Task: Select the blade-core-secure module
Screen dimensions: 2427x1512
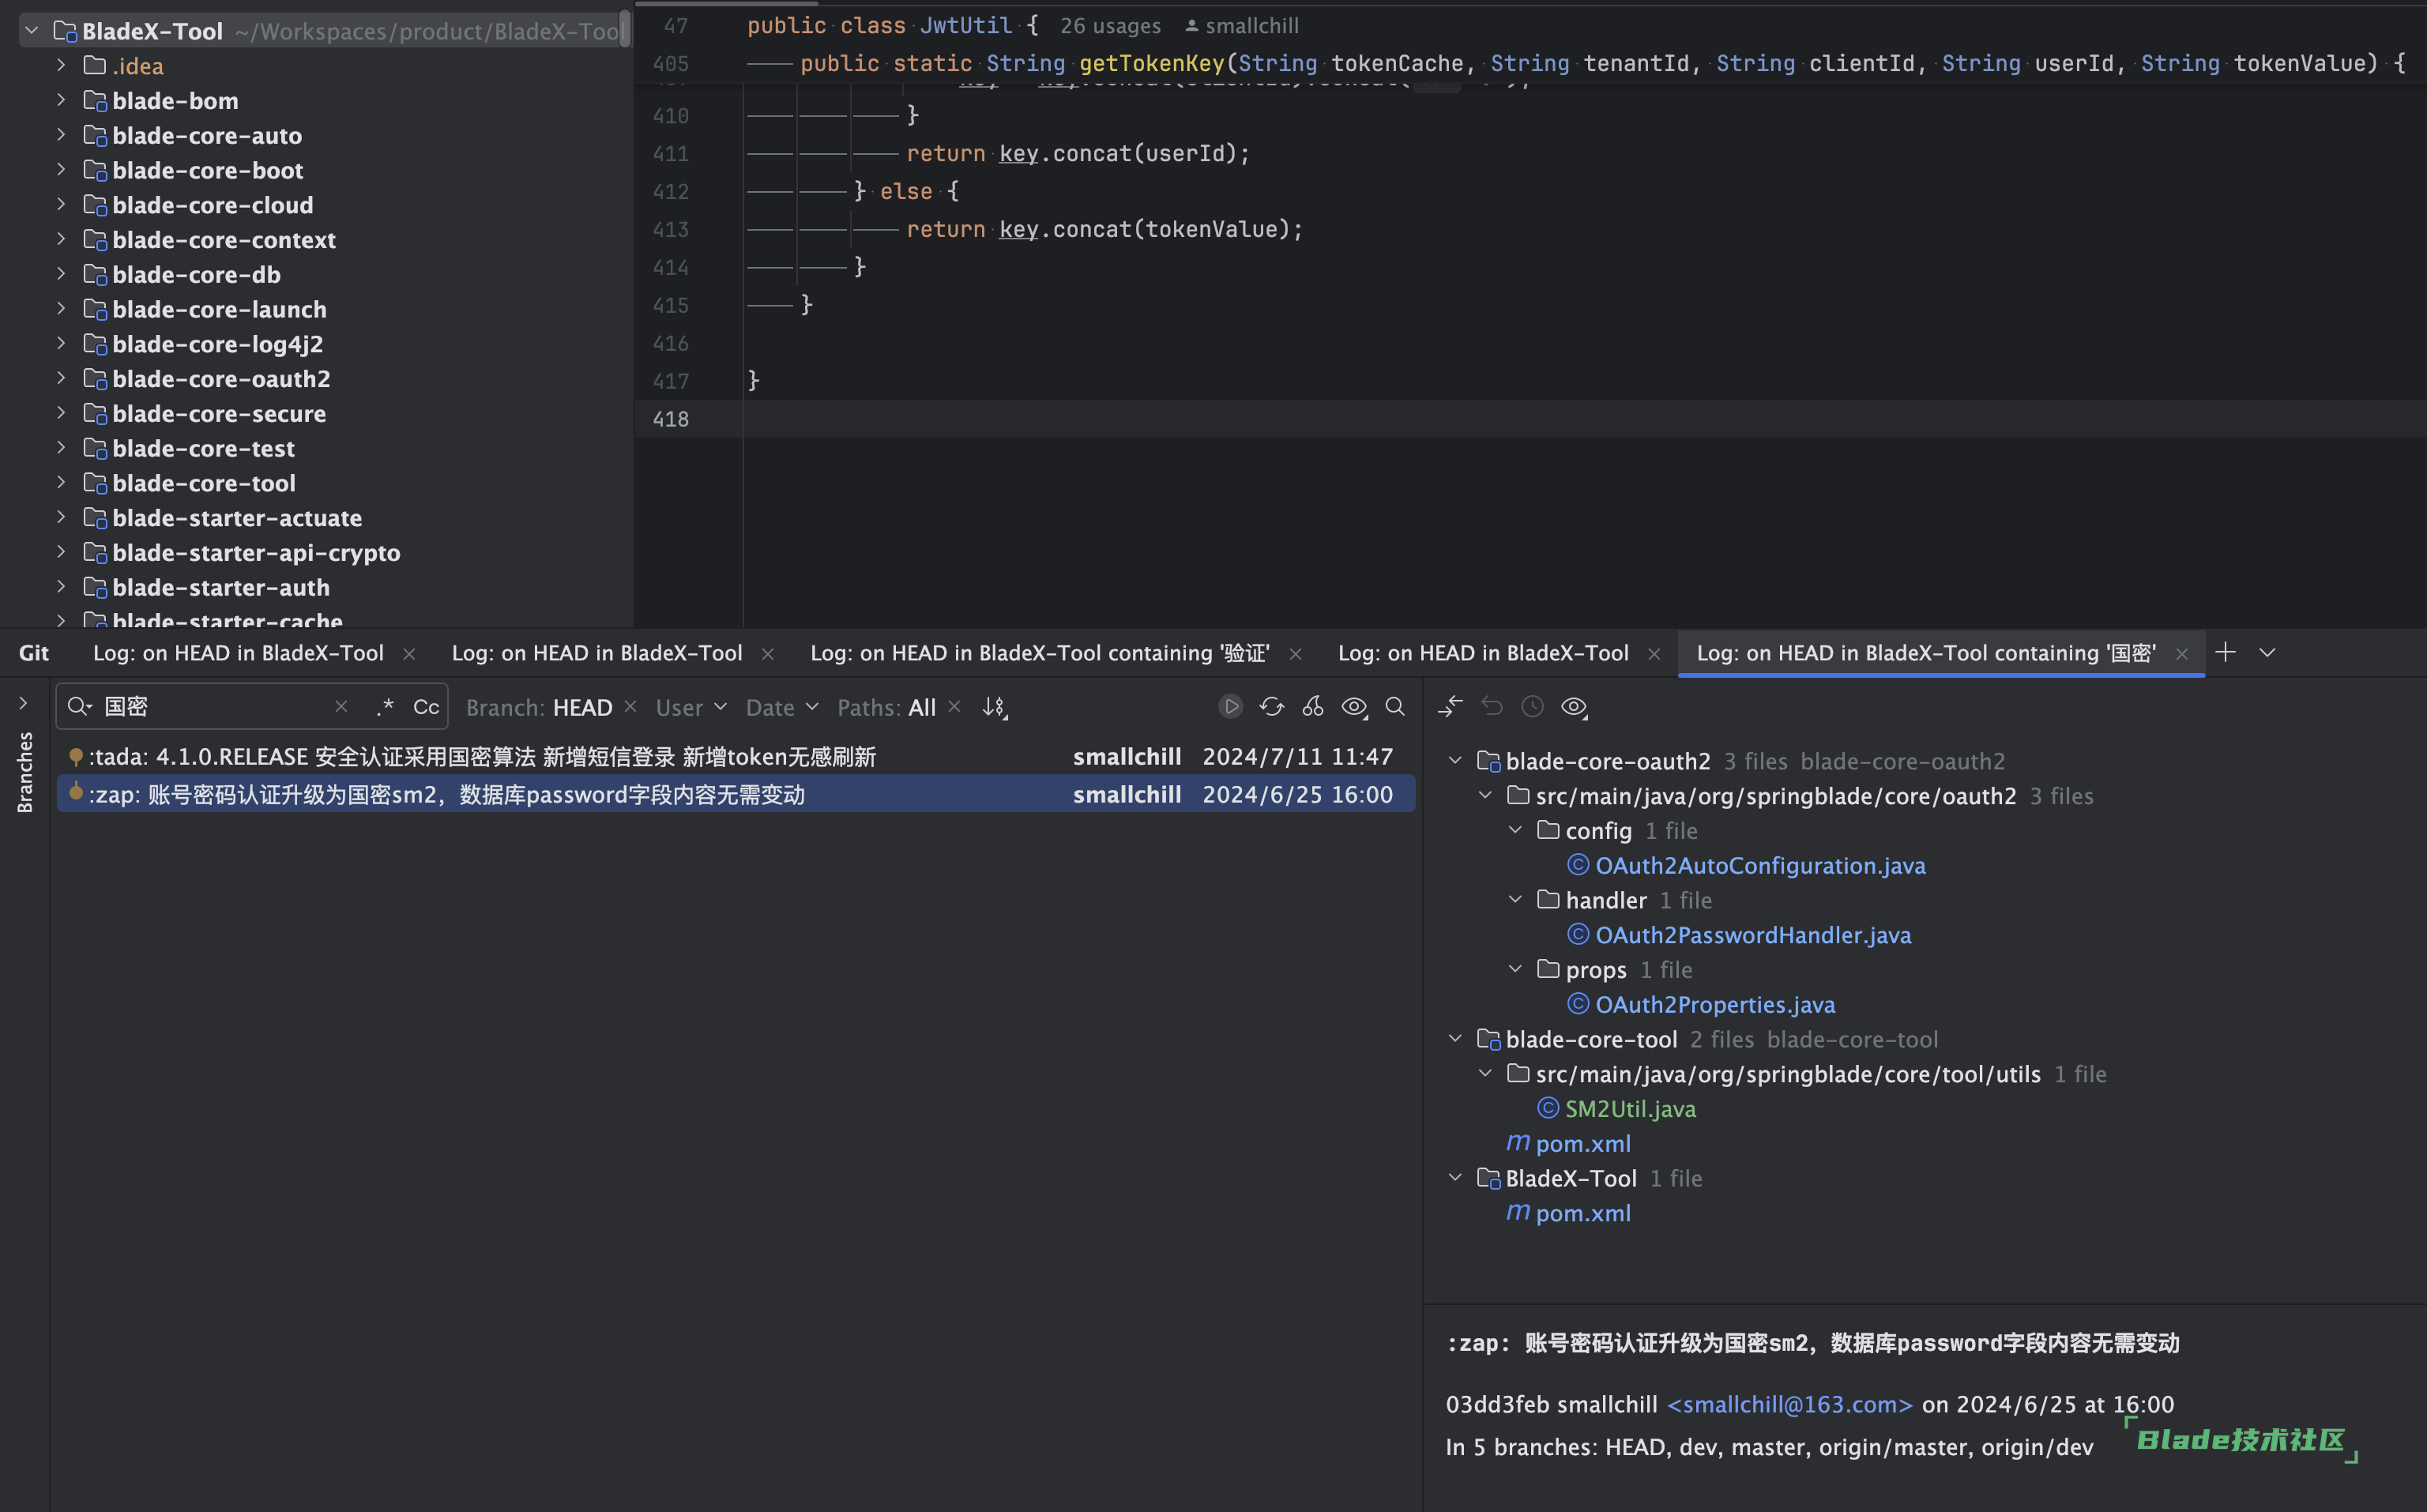Action: pos(219,413)
